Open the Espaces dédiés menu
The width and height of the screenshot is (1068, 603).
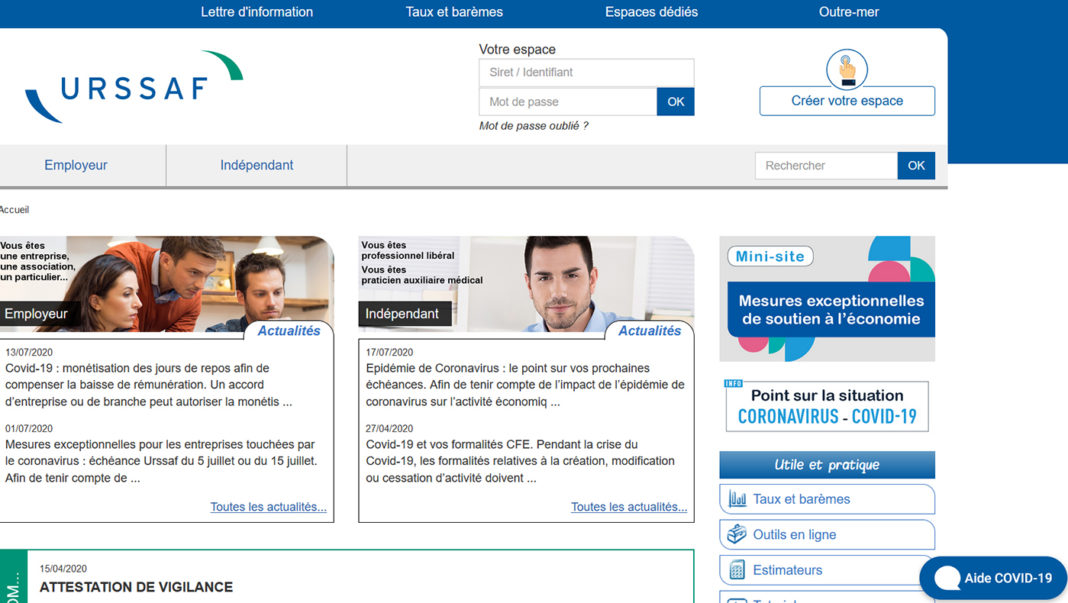(x=651, y=12)
